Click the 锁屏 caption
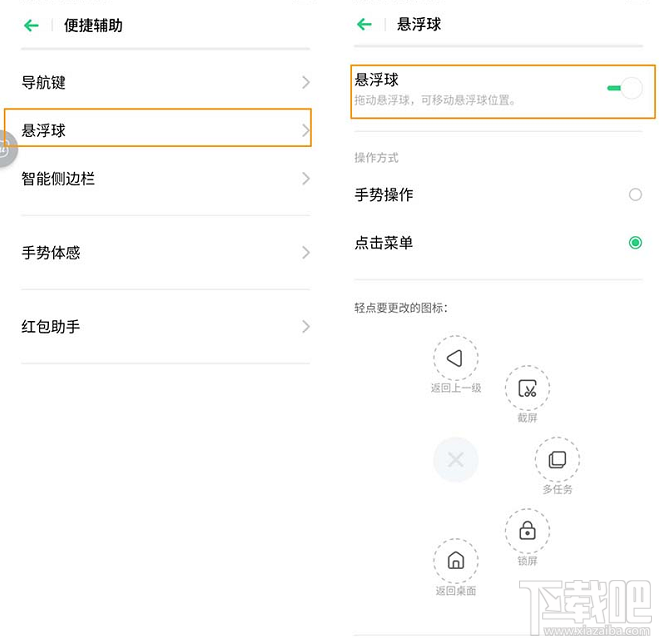Viewport: 659px width, 641px height. tap(527, 561)
